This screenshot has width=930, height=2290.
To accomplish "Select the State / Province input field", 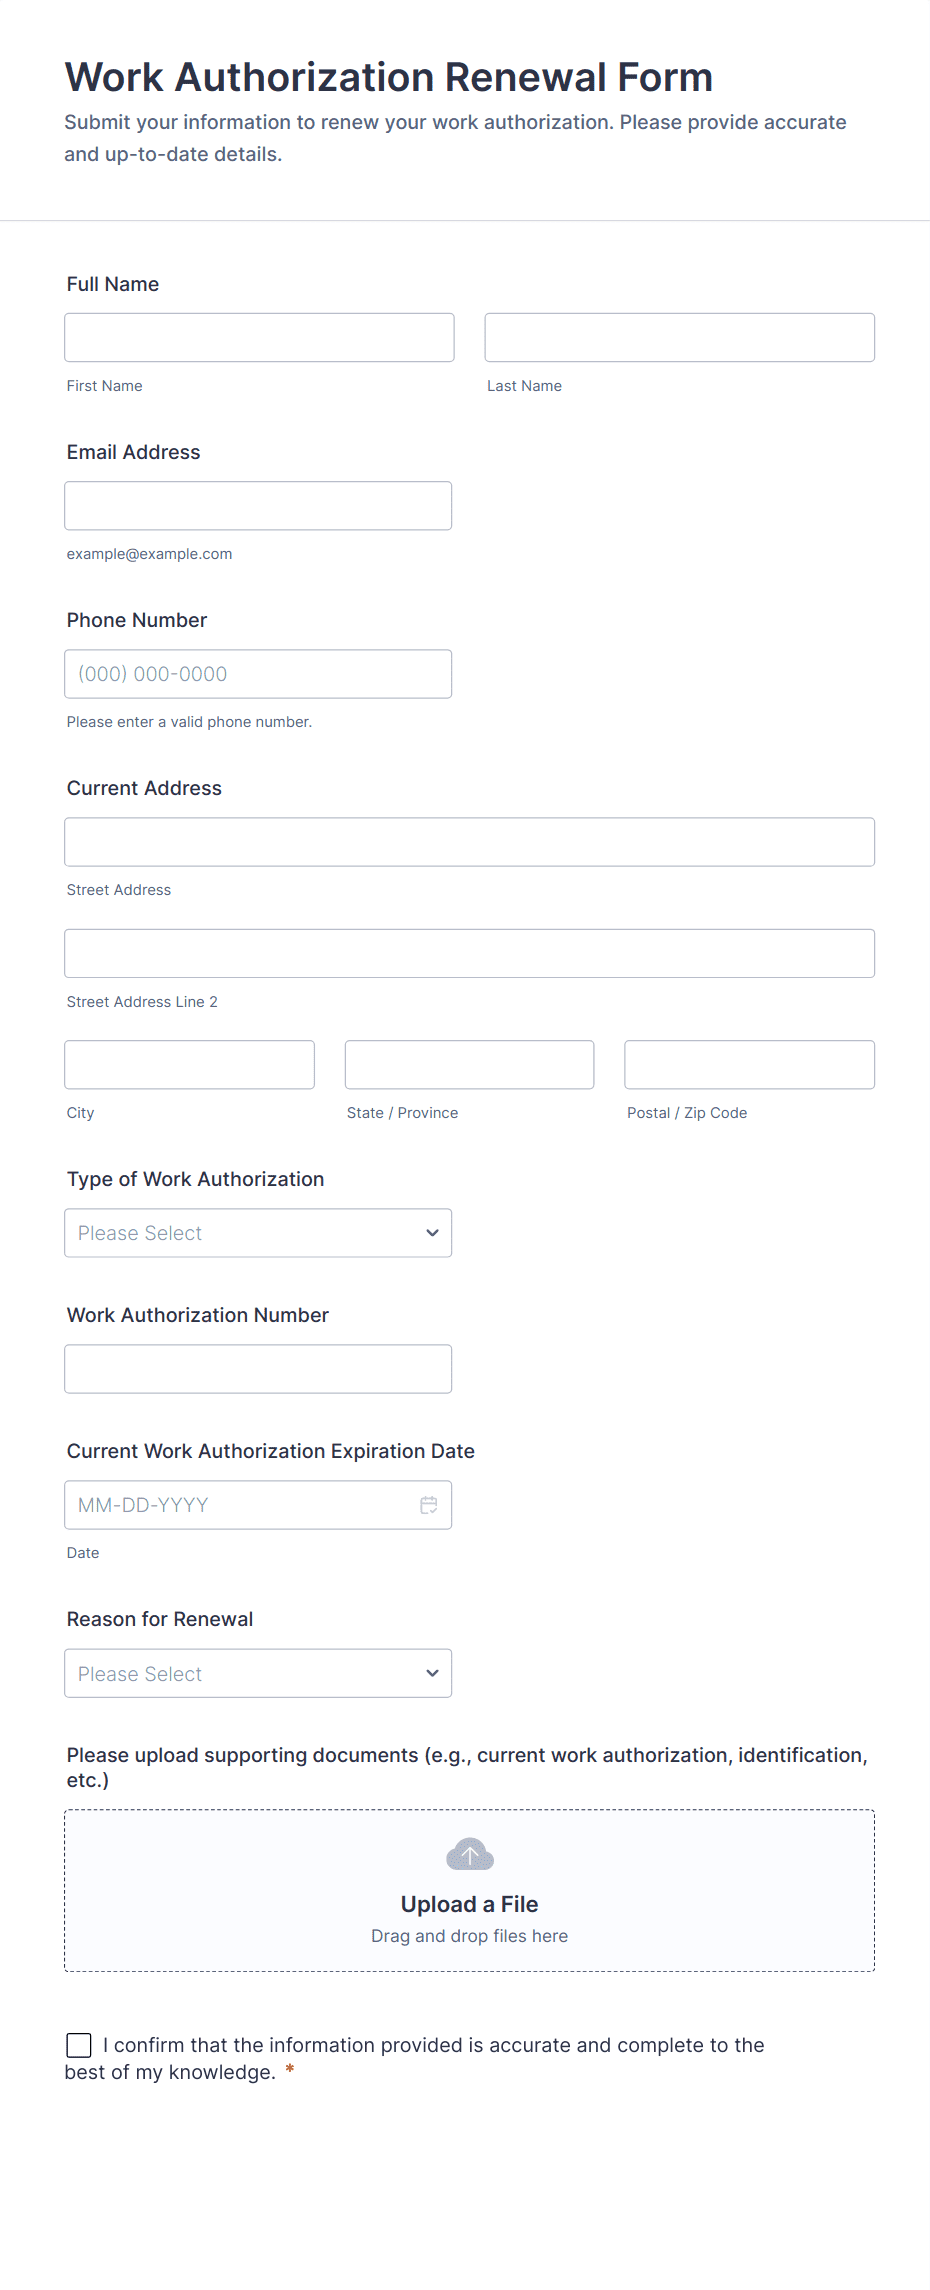I will [x=469, y=1064].
